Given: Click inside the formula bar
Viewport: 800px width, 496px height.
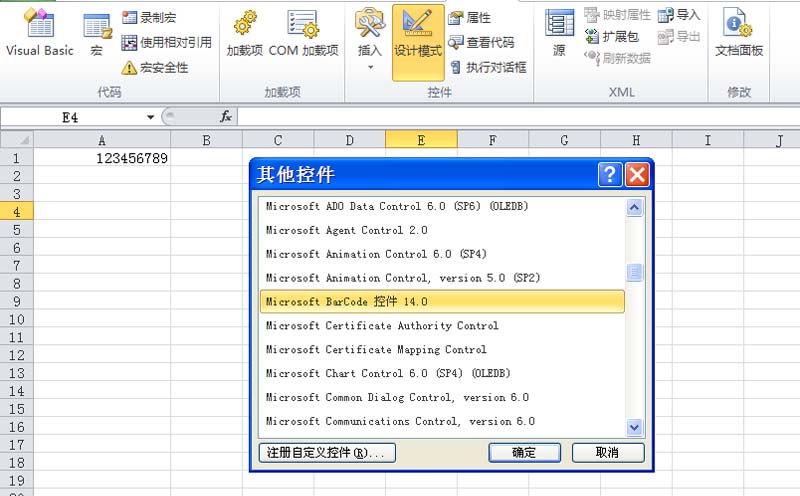Looking at the screenshot, I should pos(518,117).
